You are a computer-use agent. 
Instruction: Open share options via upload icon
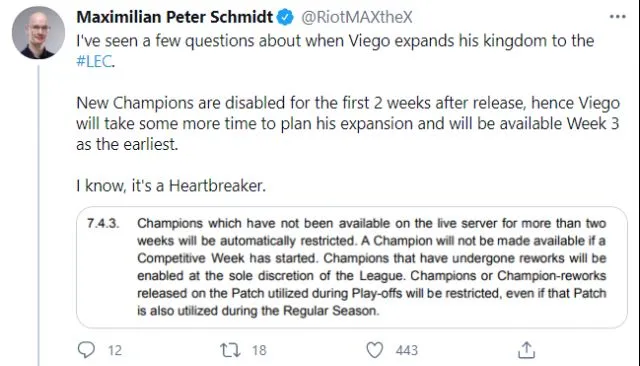[527, 350]
